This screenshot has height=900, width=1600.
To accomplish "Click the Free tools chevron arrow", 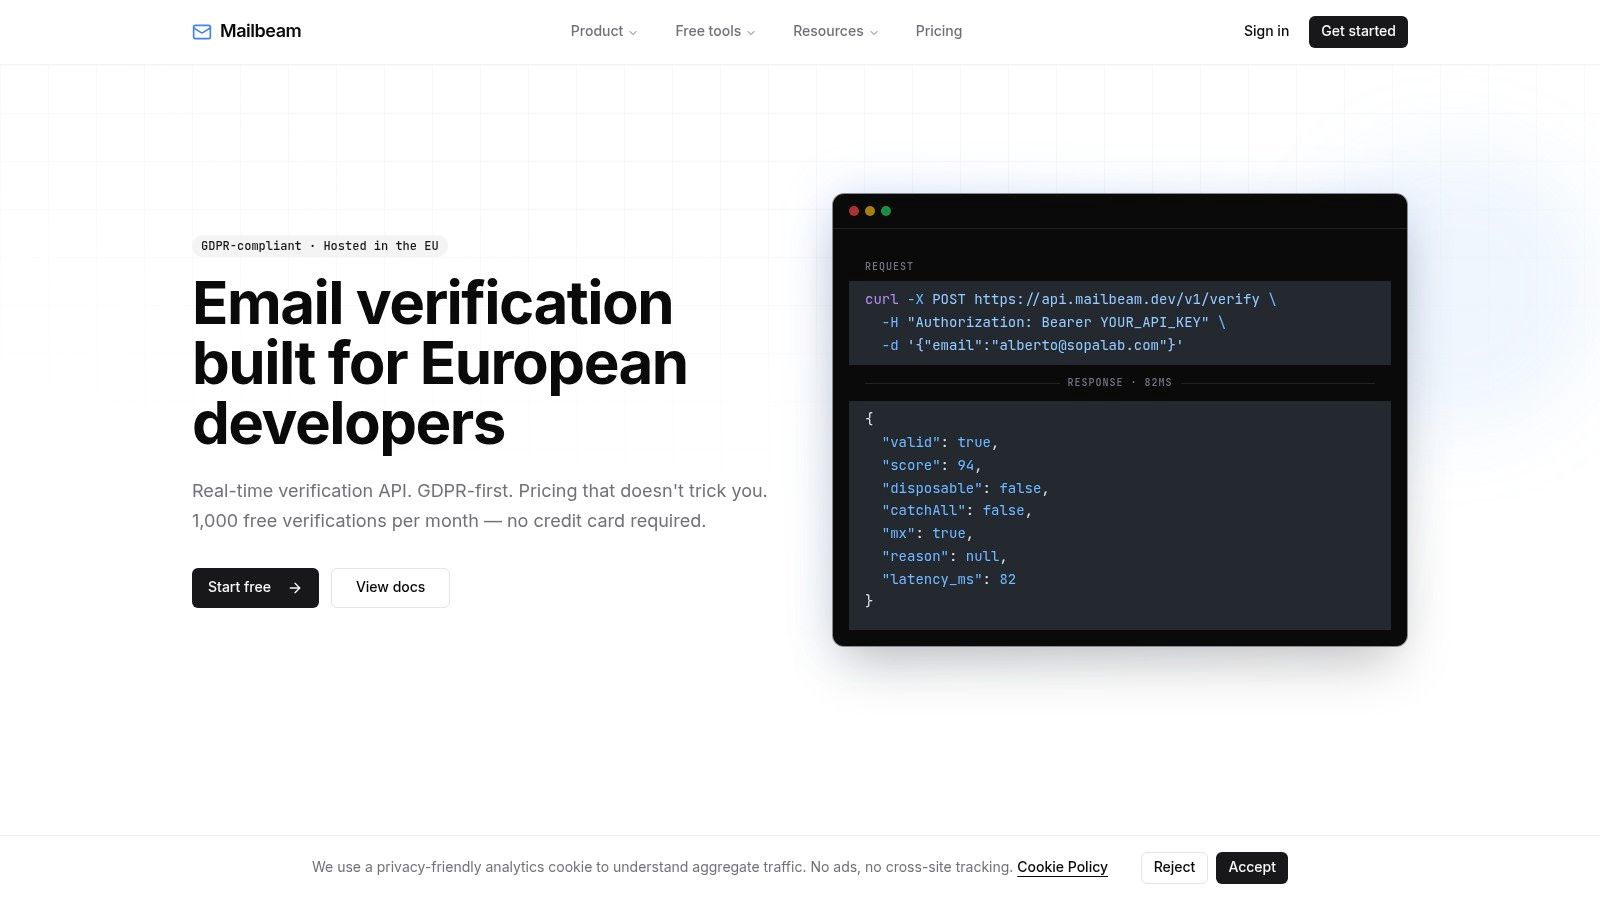I will (751, 32).
